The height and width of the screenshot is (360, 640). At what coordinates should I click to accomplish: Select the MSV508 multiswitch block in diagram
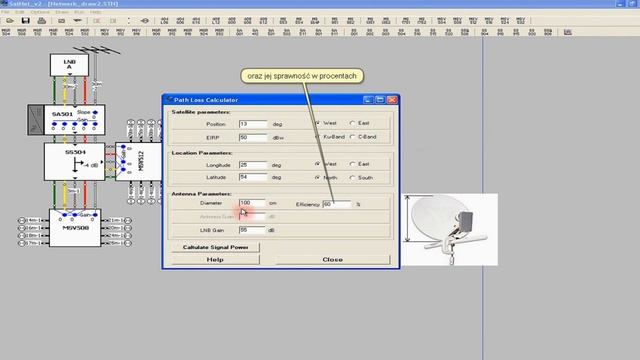point(75,228)
